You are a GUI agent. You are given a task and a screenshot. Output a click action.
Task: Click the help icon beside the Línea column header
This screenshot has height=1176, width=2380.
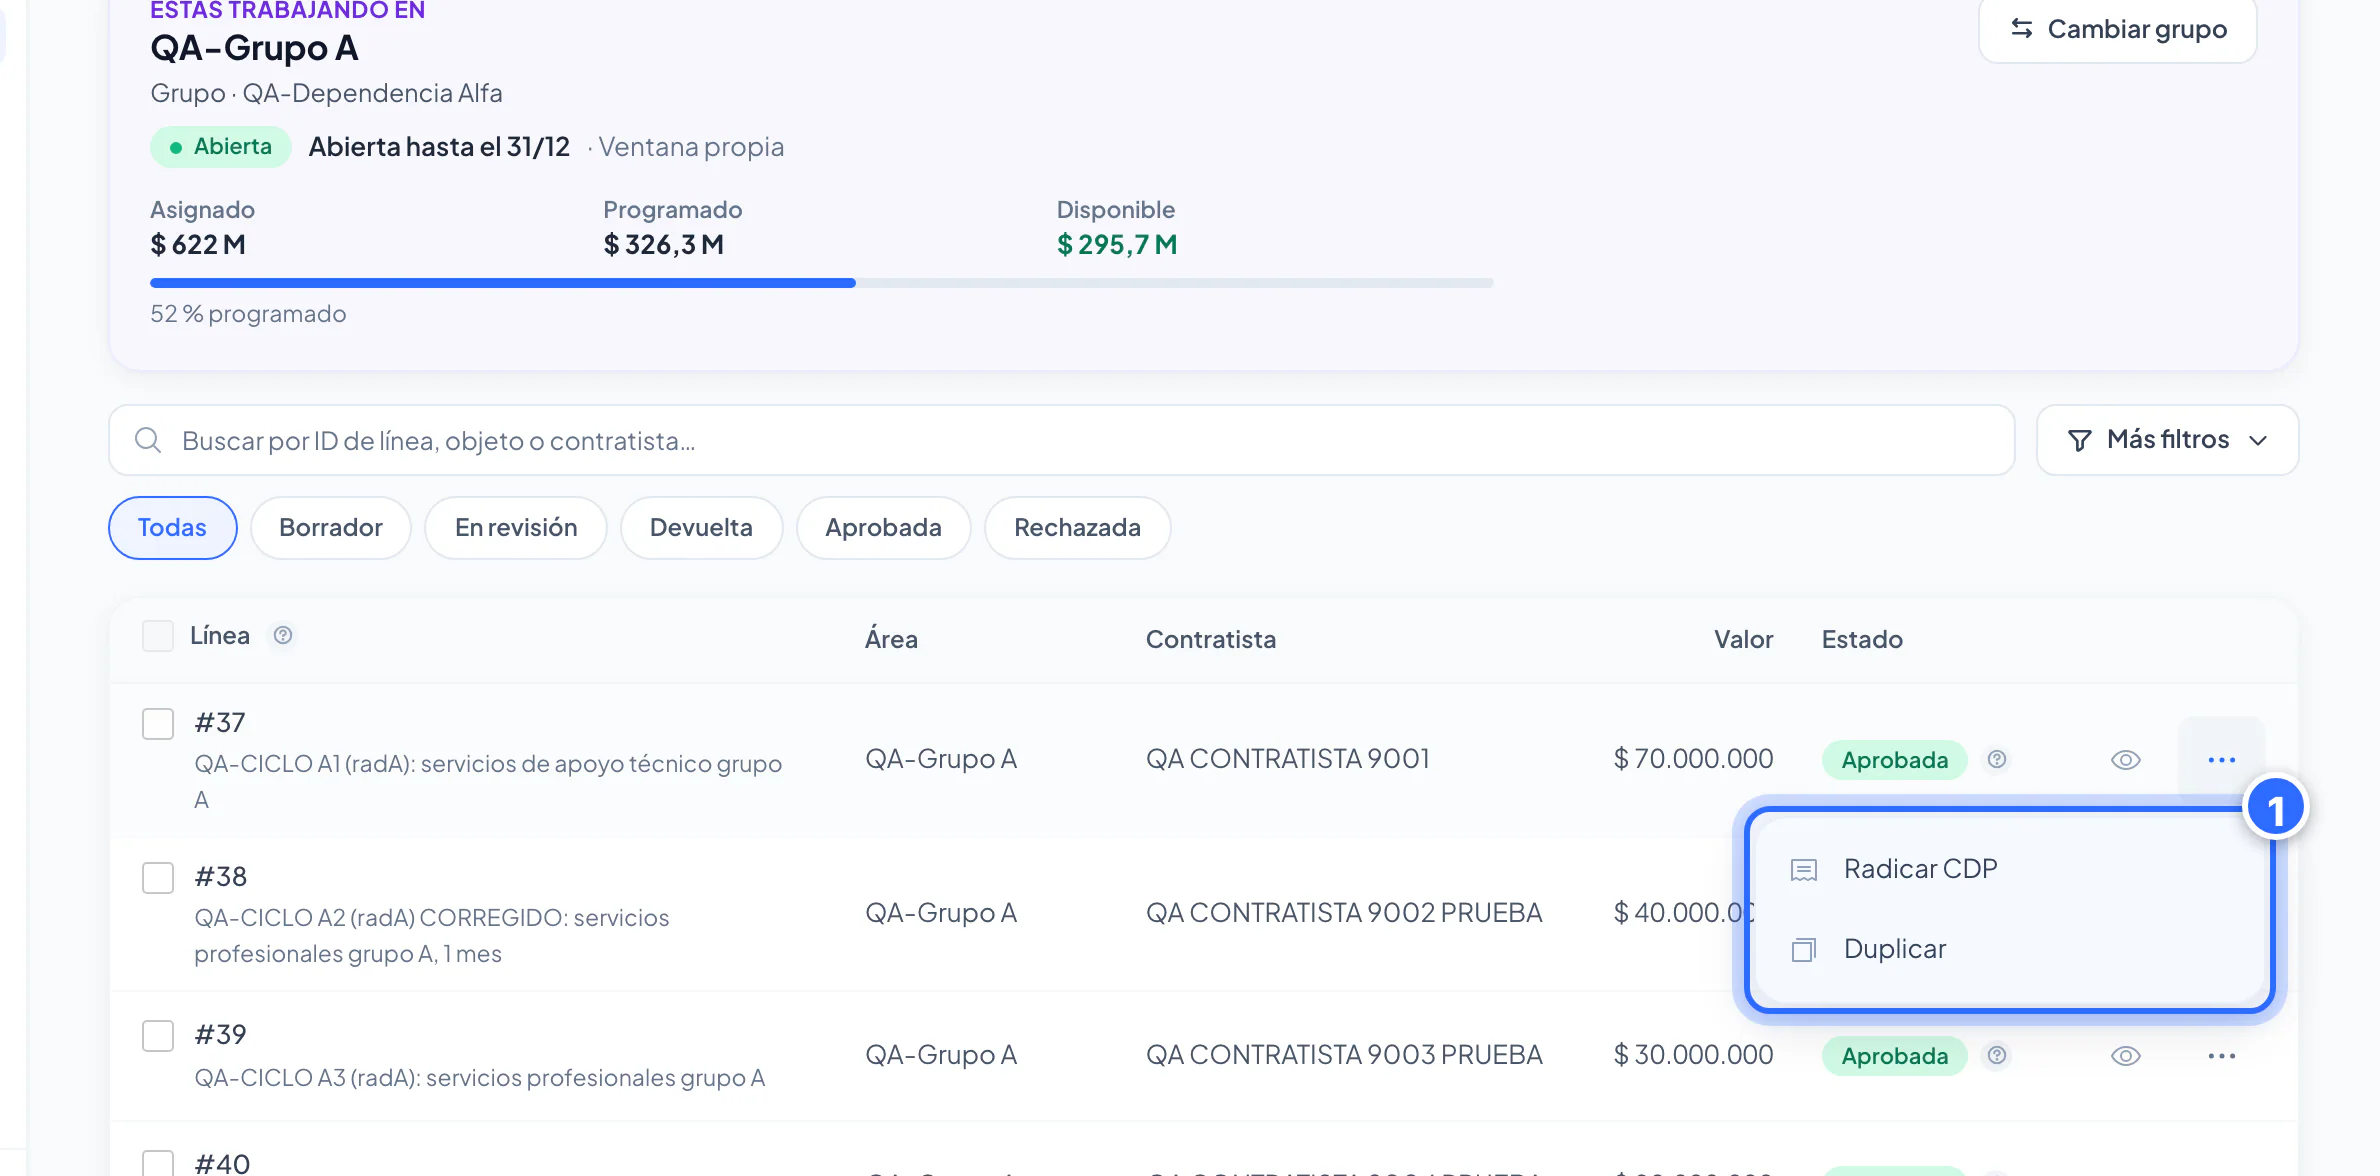coord(283,635)
